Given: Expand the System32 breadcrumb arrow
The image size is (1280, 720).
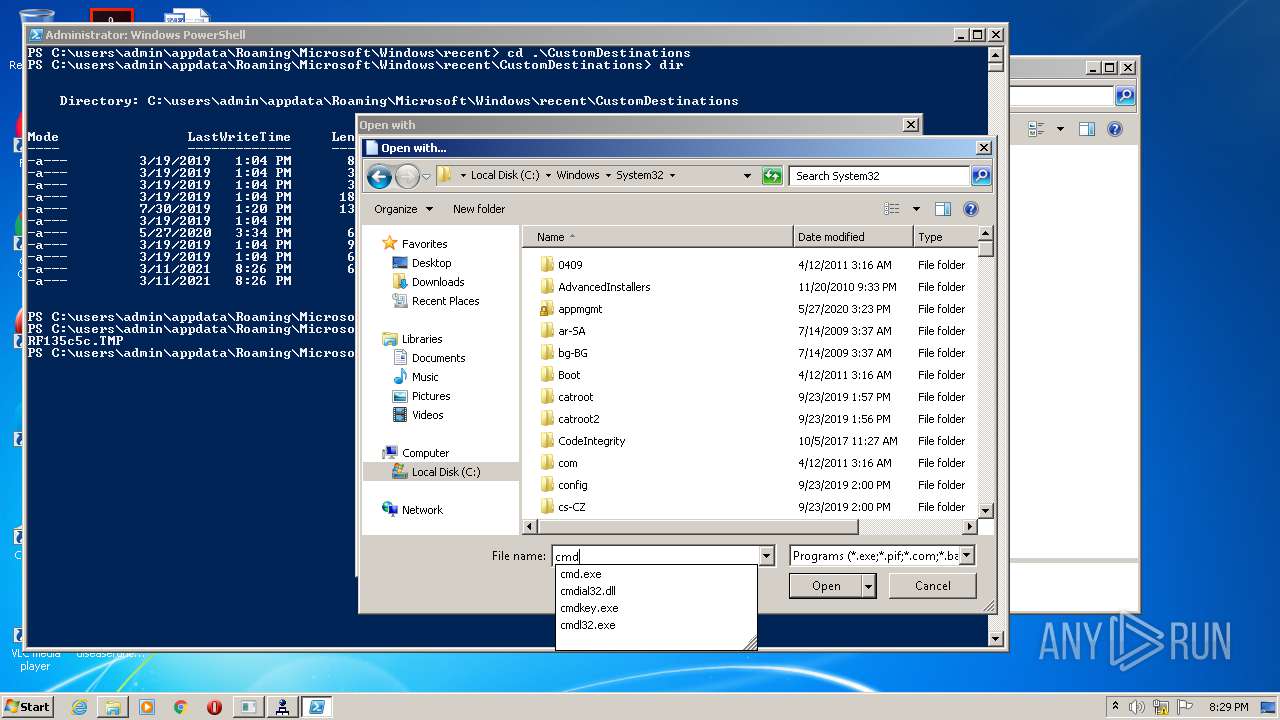Looking at the screenshot, I should coord(672,175).
